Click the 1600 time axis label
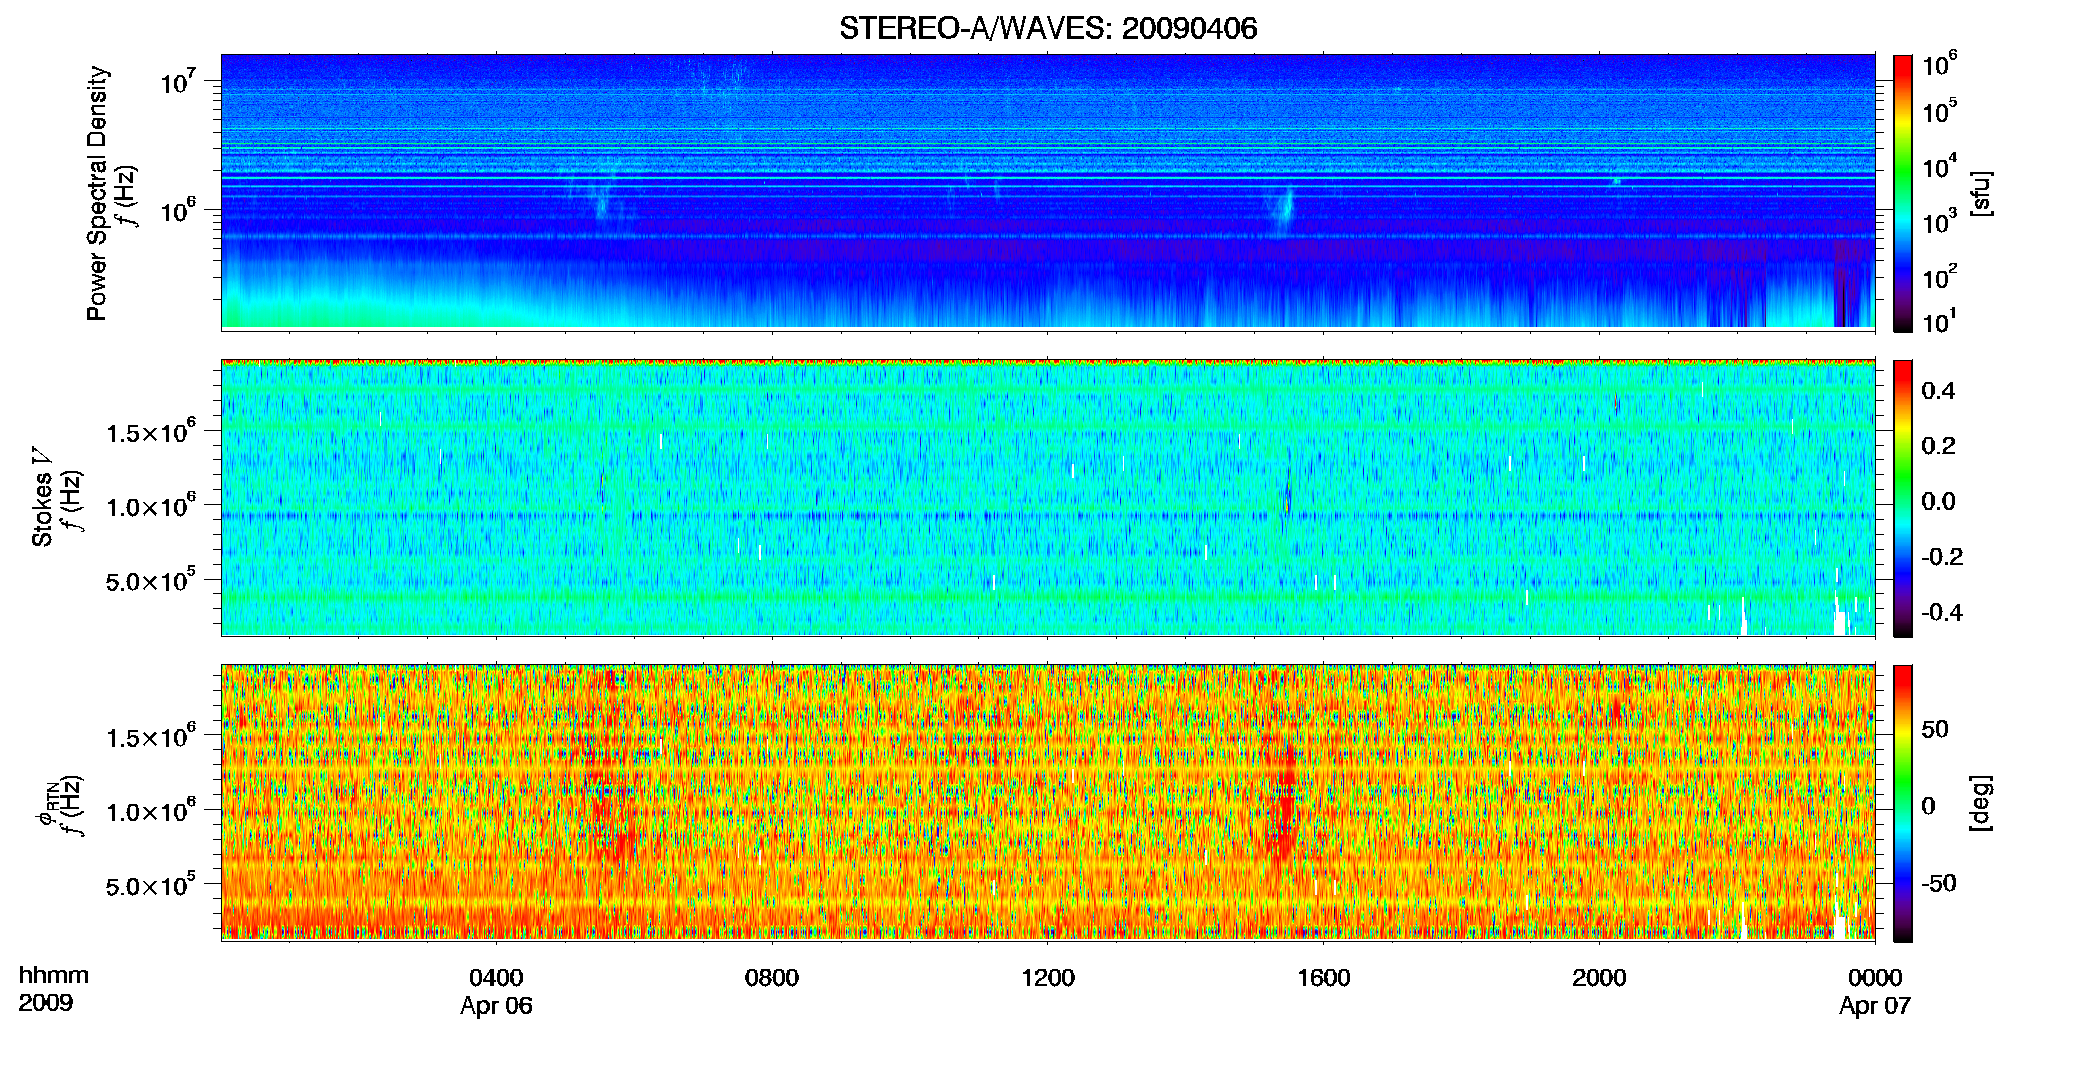 1324,978
